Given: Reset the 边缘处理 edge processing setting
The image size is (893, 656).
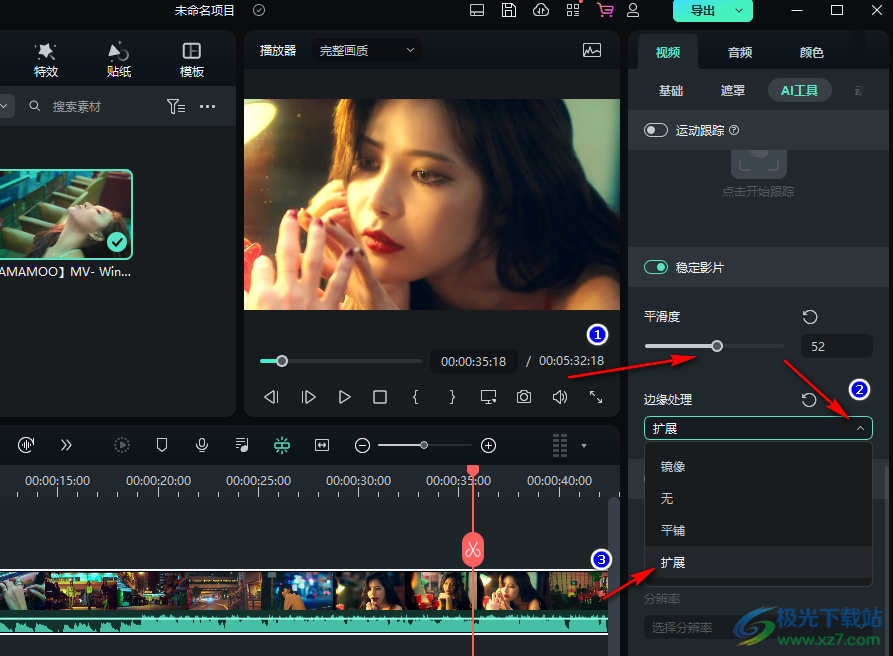Looking at the screenshot, I should pyautogui.click(x=809, y=400).
